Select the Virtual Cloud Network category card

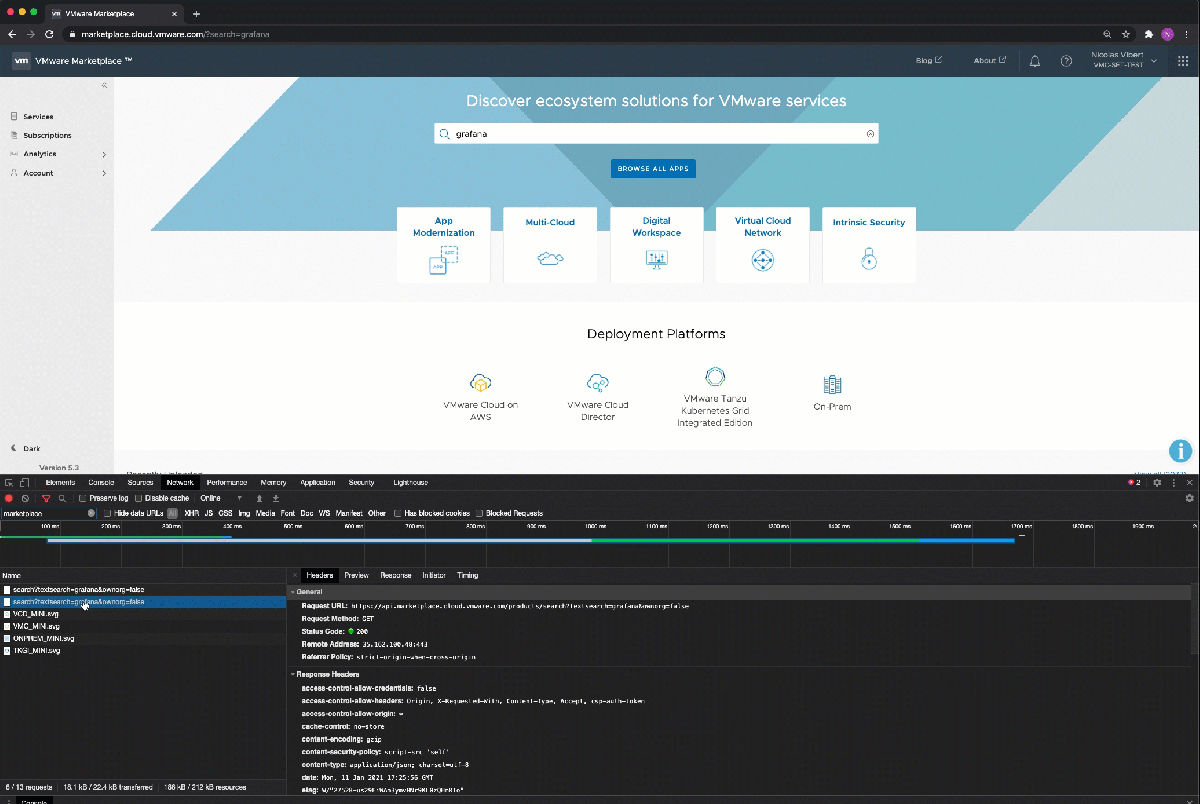(x=763, y=245)
